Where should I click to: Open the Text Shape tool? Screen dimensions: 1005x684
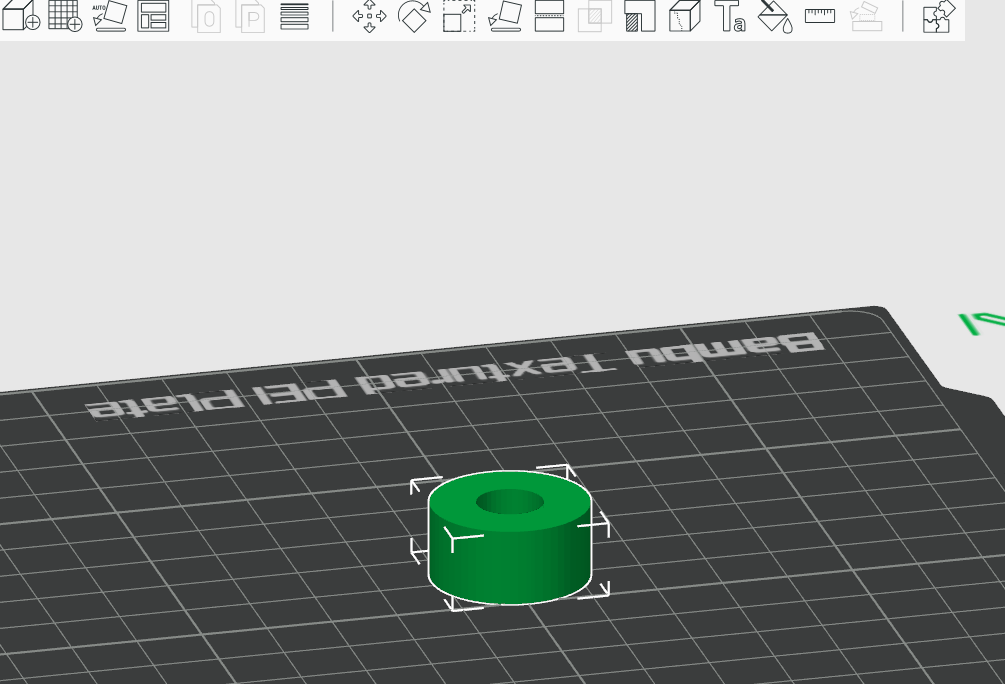click(730, 16)
